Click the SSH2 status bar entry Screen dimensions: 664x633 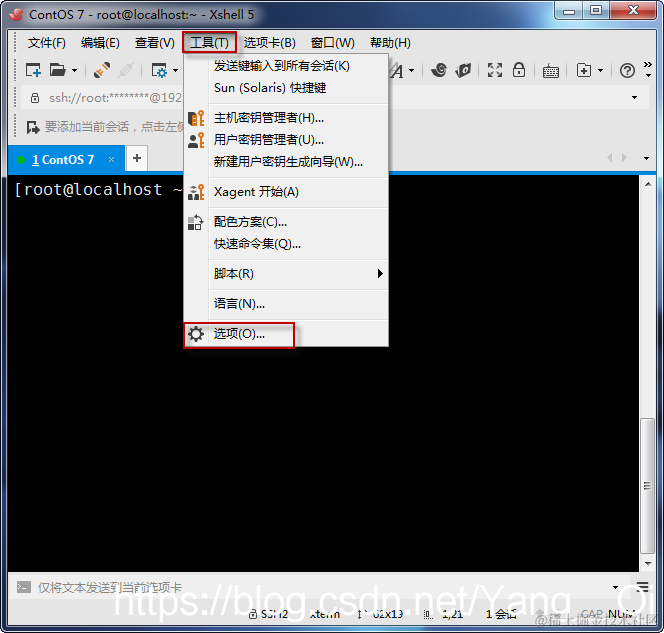269,614
